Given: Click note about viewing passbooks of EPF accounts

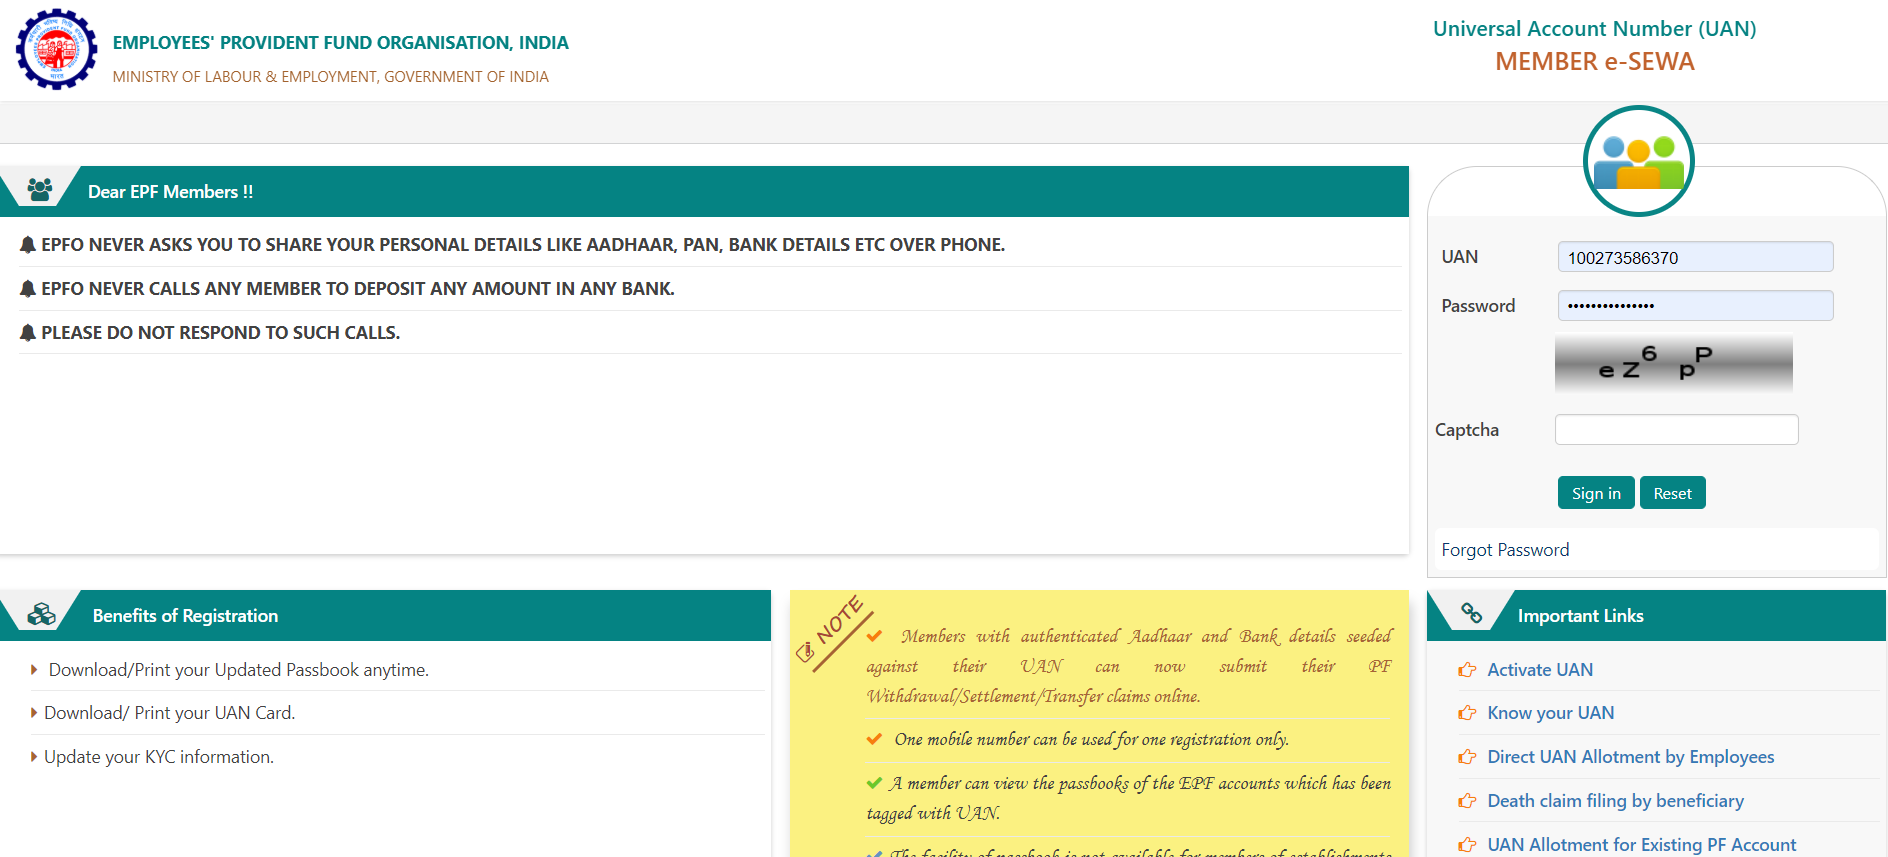Looking at the screenshot, I should click(x=1129, y=798).
